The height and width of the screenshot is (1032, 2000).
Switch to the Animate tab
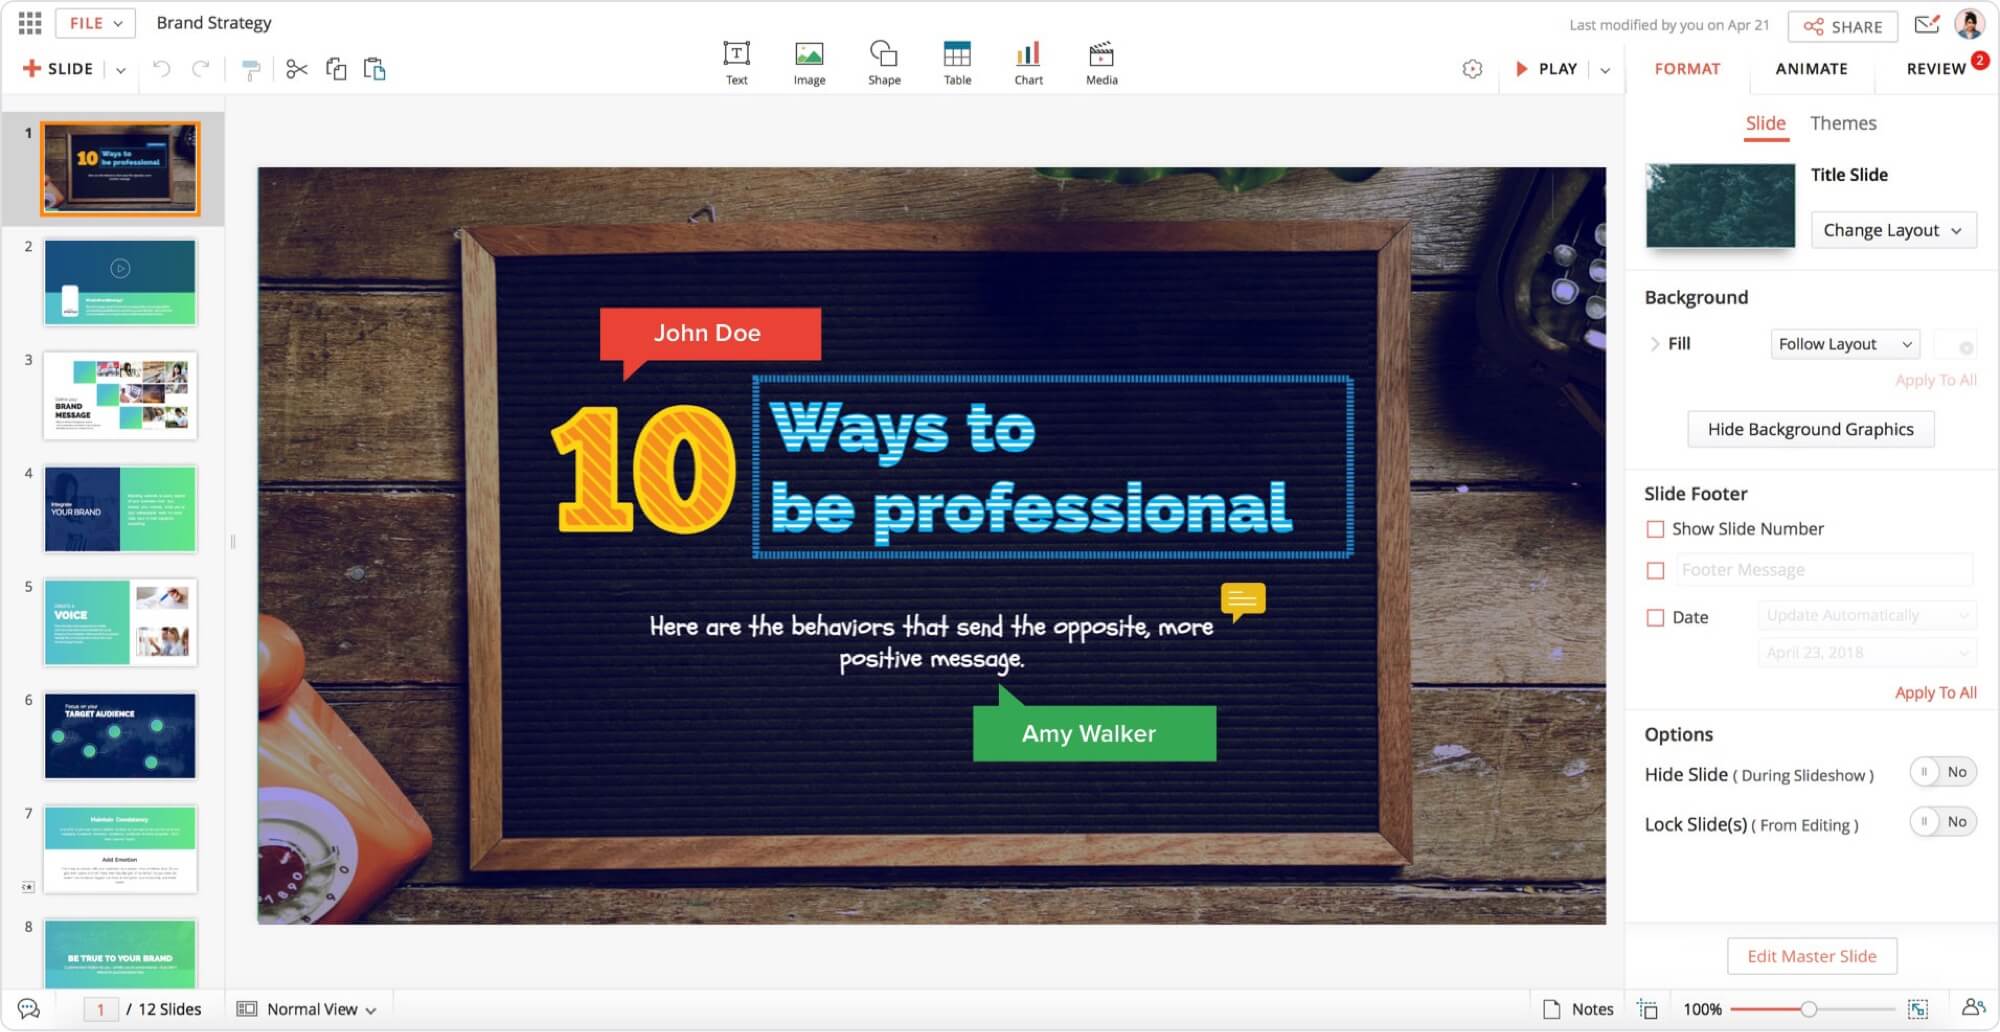(x=1811, y=69)
